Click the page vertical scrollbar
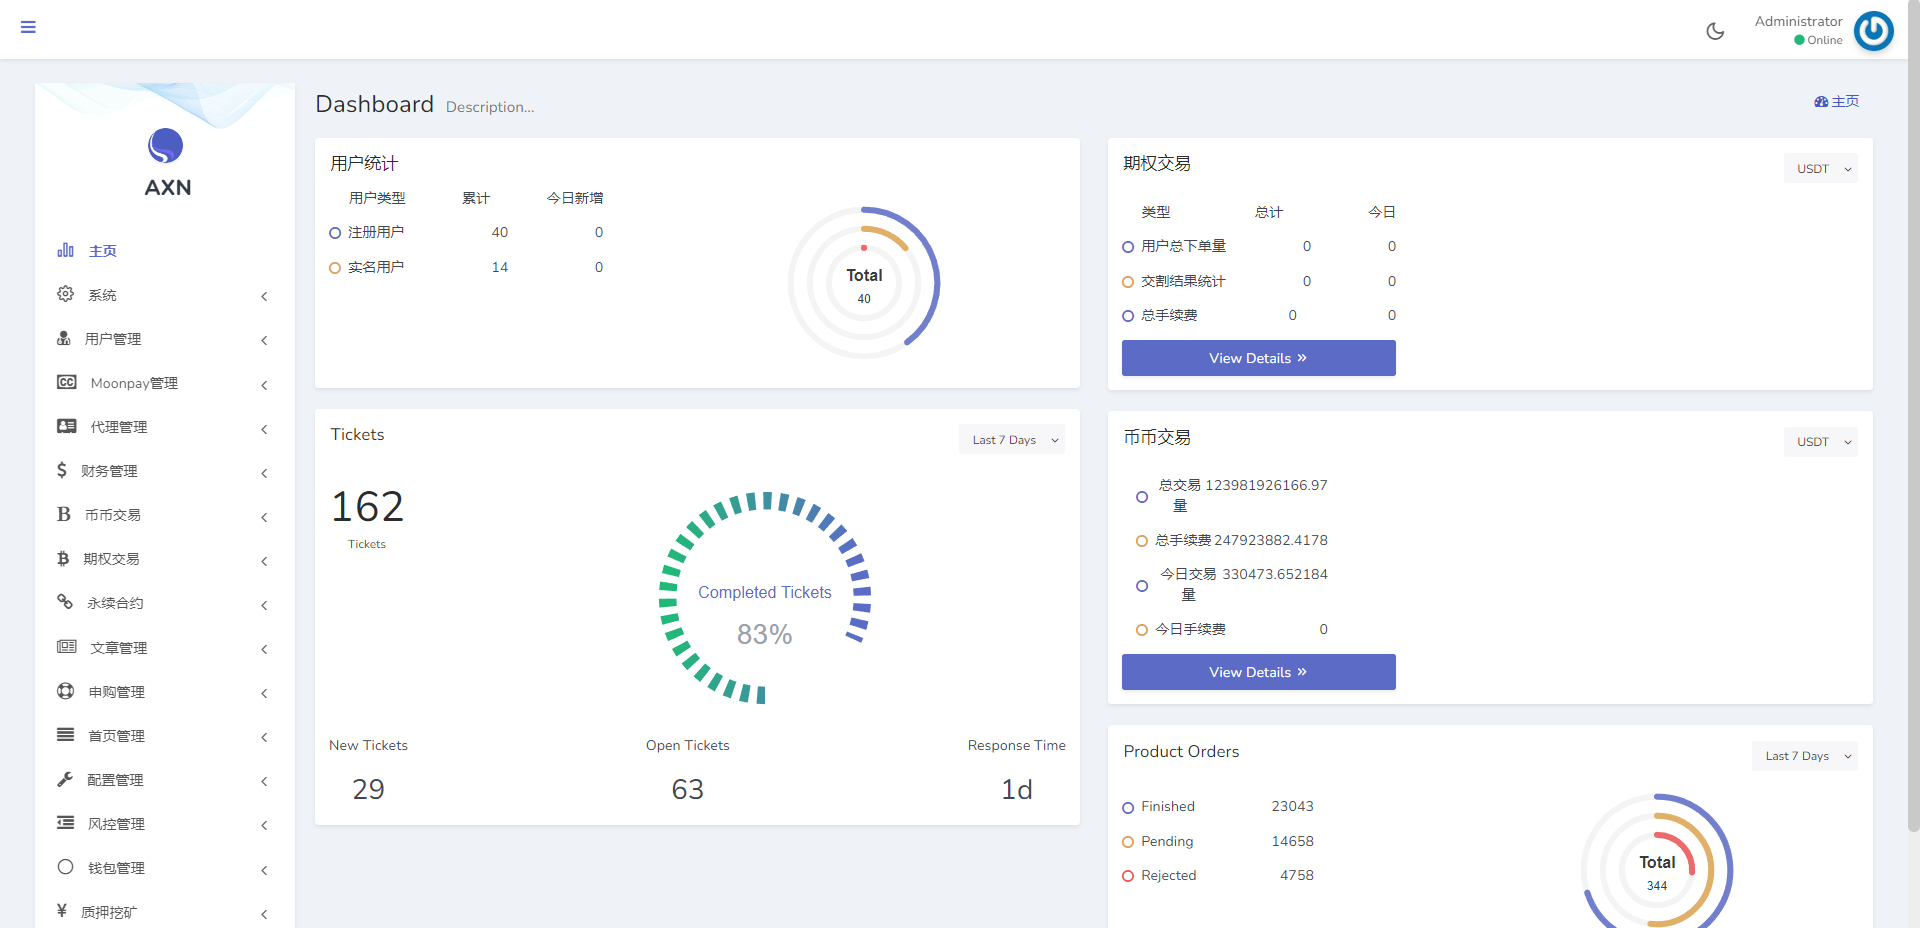 point(1913,400)
